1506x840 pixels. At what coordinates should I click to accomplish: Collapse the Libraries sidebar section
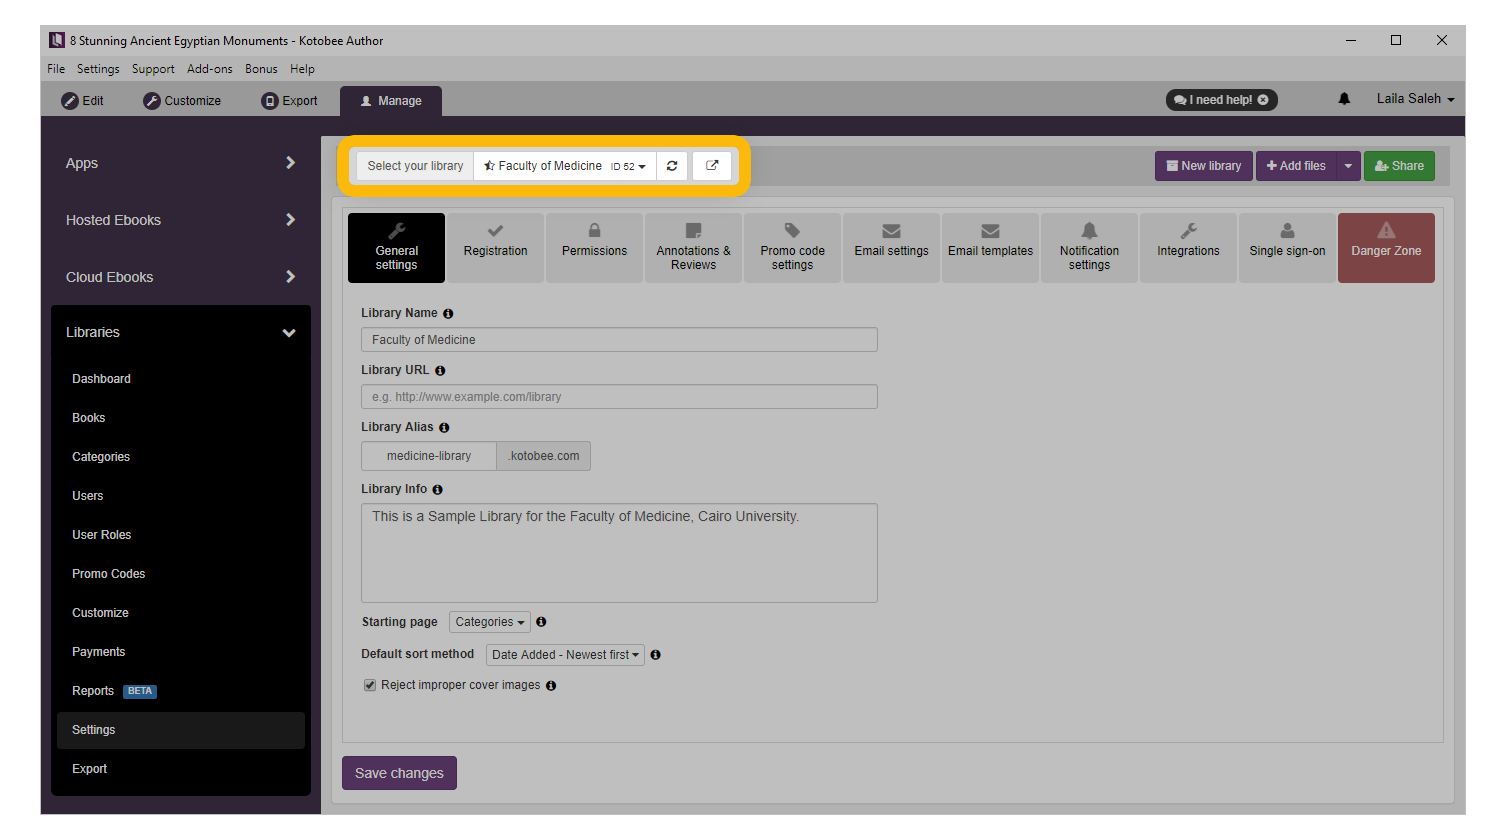tap(180, 332)
